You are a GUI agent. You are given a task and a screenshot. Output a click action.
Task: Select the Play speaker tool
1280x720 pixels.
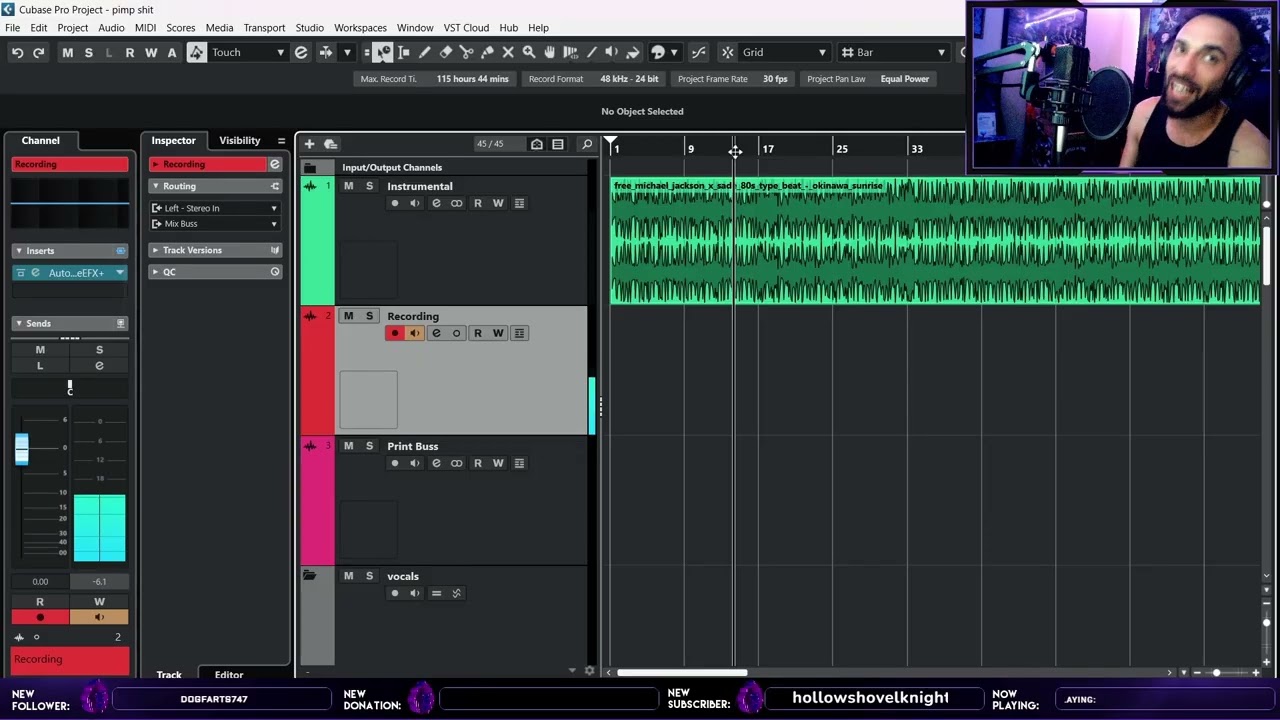pyautogui.click(x=611, y=52)
